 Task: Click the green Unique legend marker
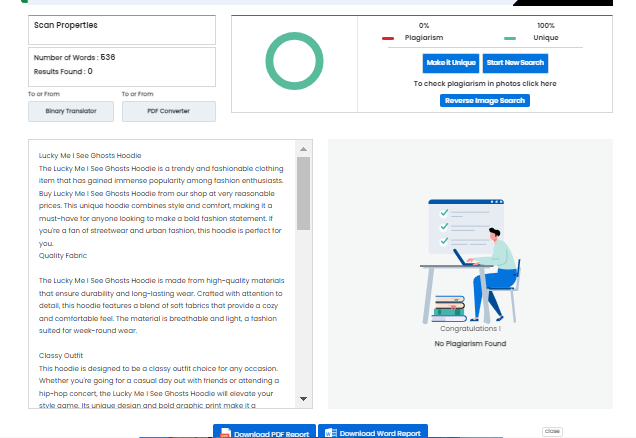[510, 39]
